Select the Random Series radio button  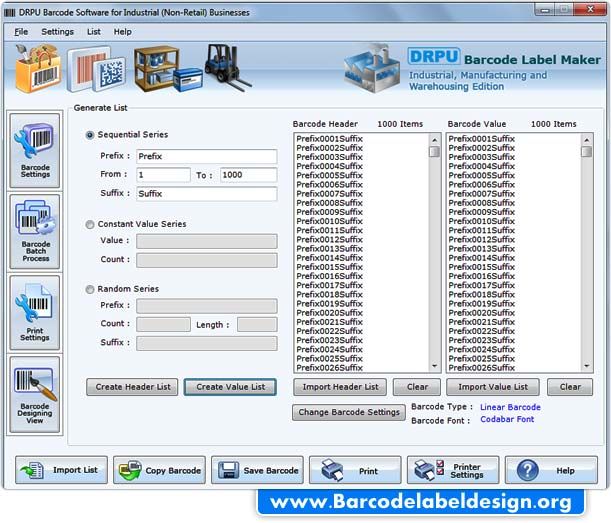click(90, 289)
